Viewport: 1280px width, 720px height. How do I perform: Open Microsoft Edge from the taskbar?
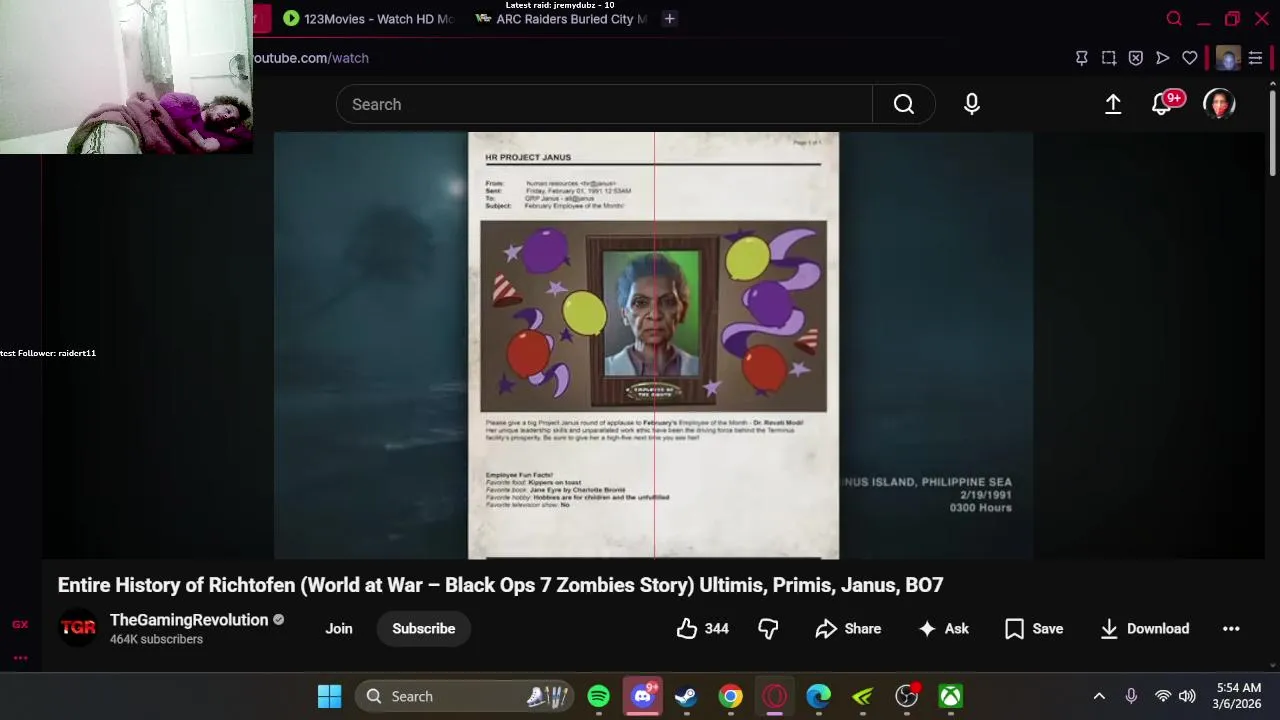tap(819, 696)
